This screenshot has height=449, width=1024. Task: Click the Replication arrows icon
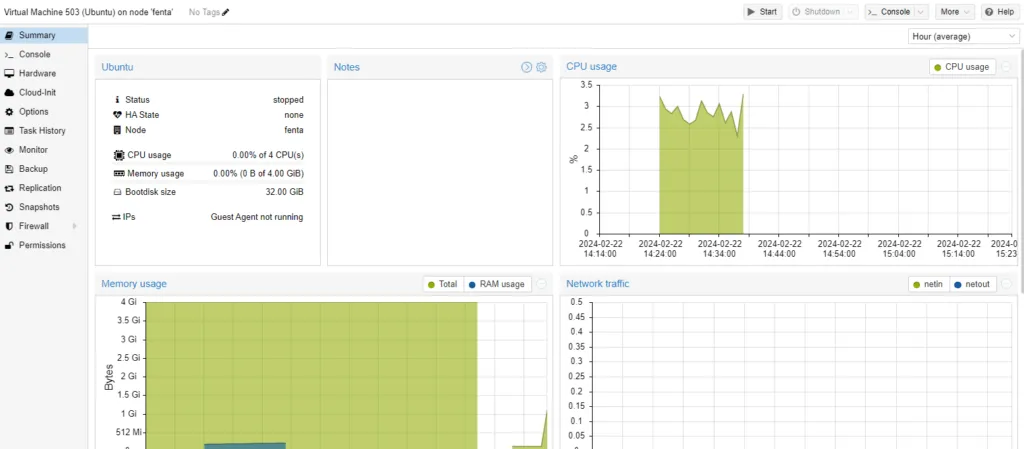9,188
